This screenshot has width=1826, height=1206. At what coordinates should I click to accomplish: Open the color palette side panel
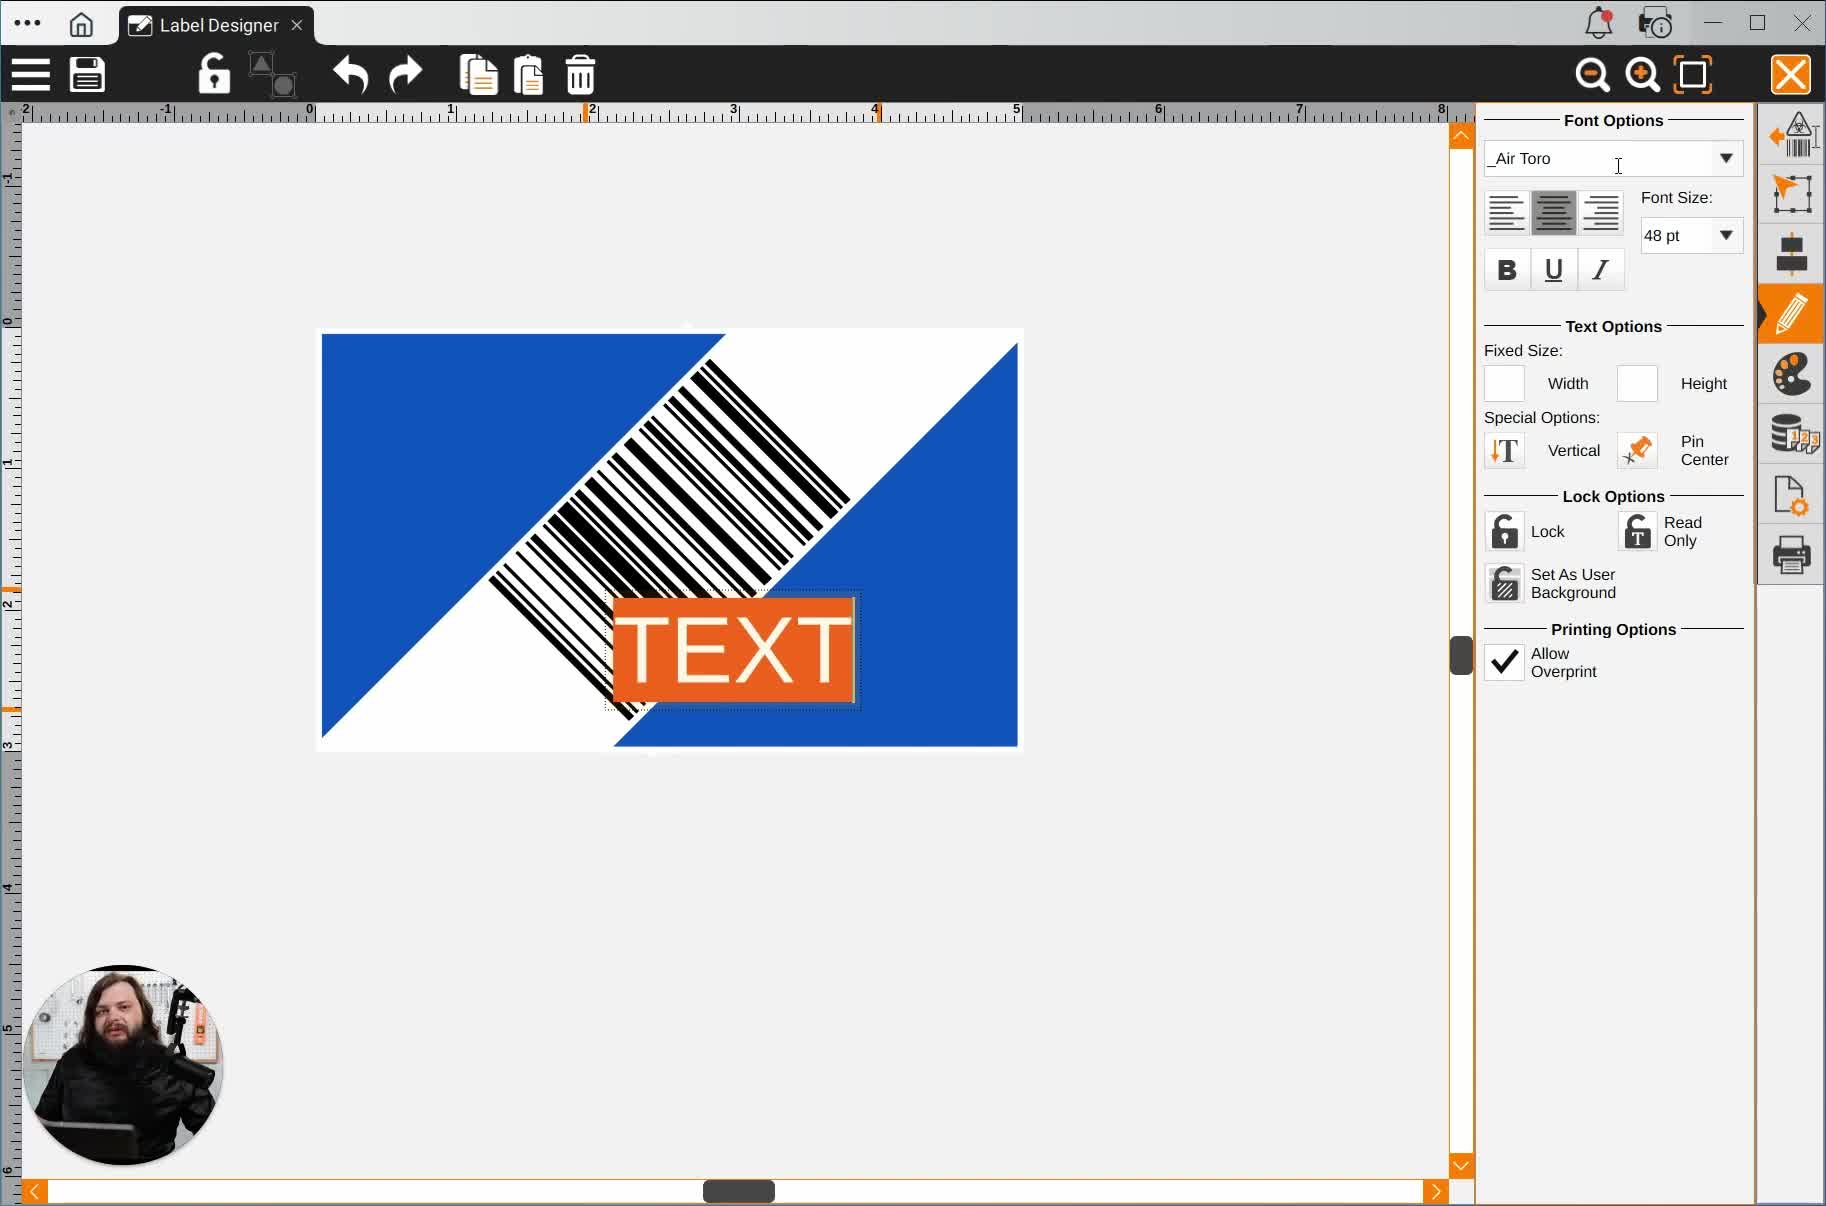tap(1792, 375)
